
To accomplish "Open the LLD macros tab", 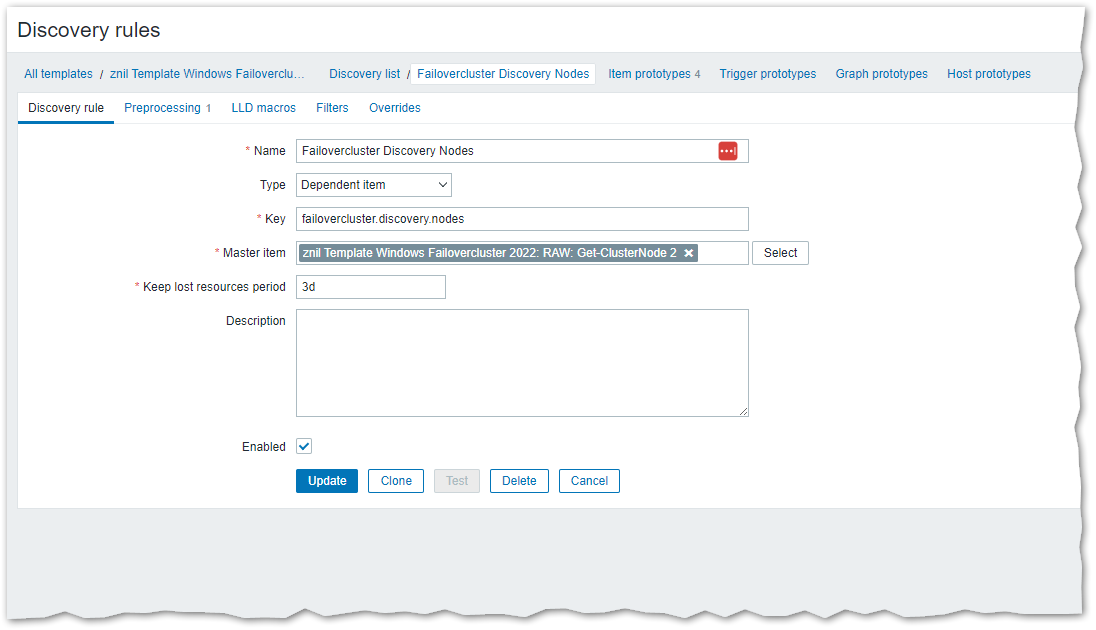I will click(x=263, y=108).
